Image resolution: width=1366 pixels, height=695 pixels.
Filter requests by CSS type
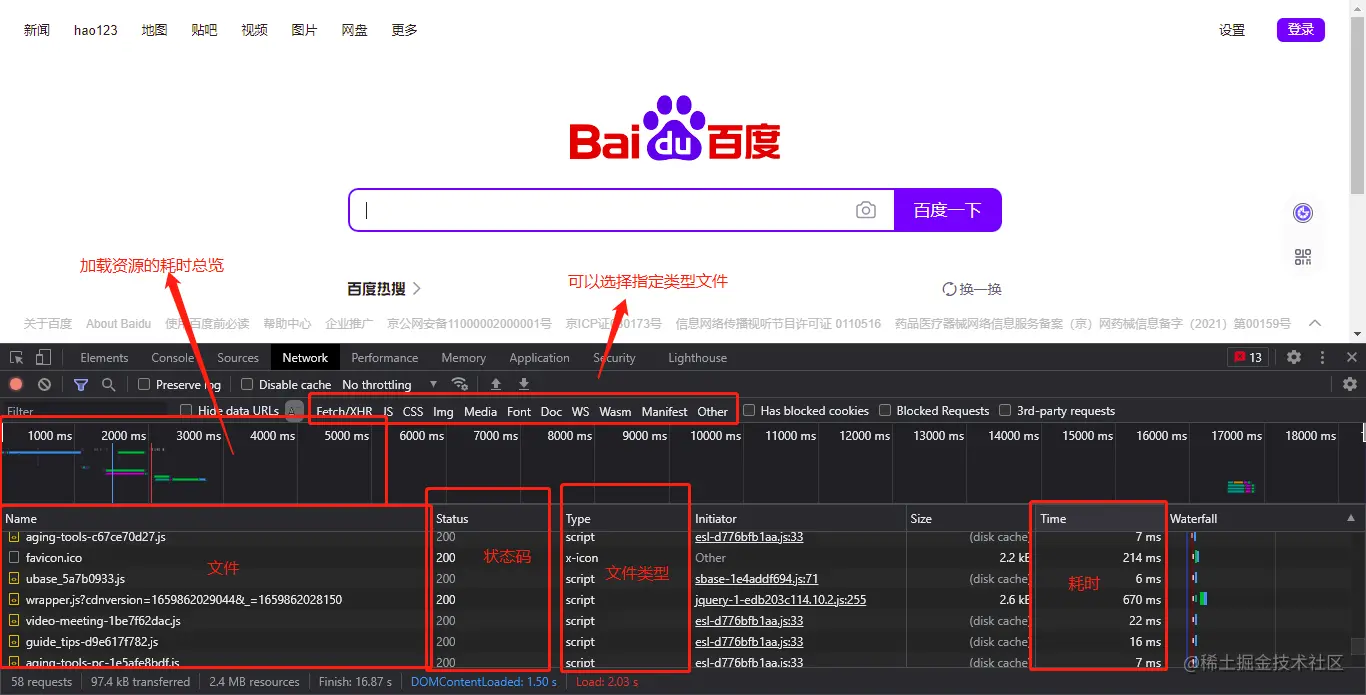click(x=413, y=411)
